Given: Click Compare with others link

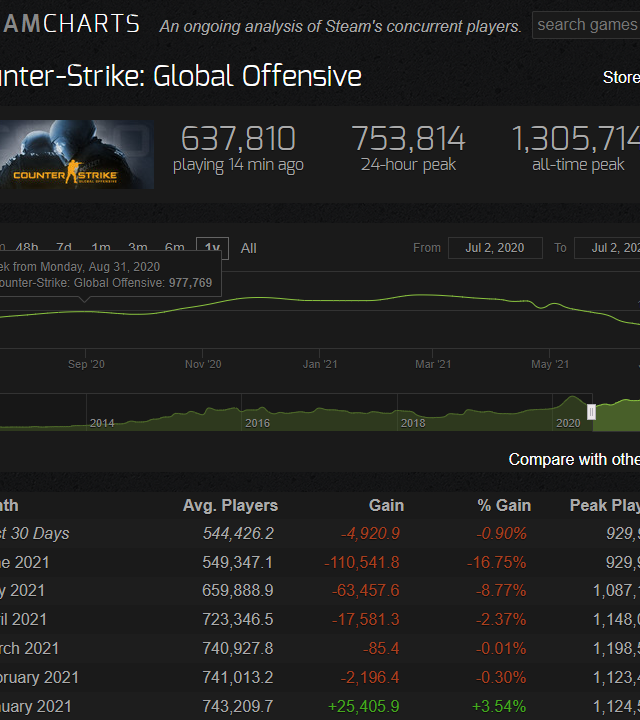Looking at the screenshot, I should coord(573,460).
